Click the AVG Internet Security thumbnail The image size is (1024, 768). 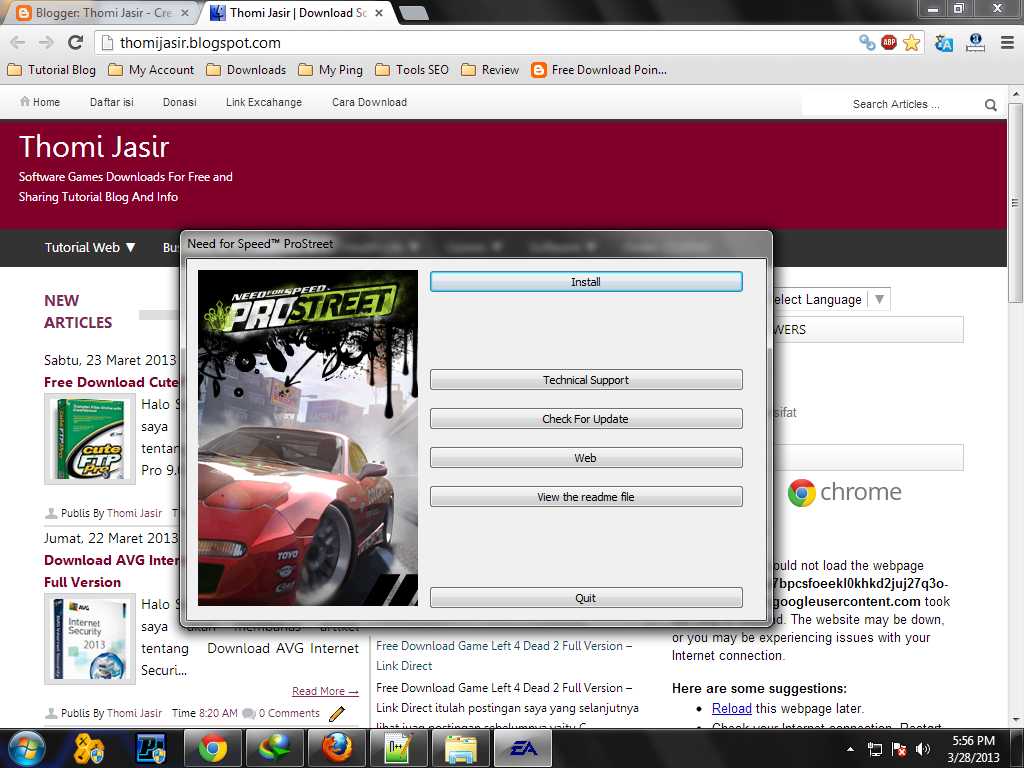coord(90,639)
